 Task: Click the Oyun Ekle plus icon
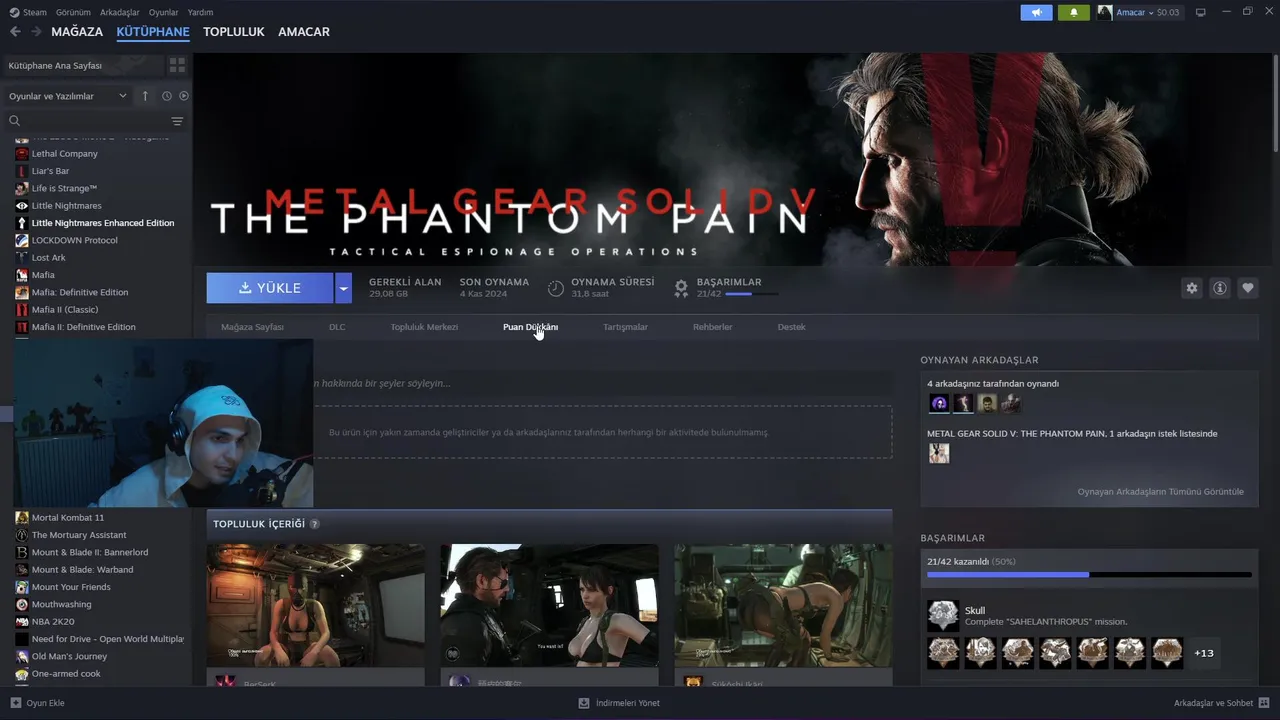15,703
